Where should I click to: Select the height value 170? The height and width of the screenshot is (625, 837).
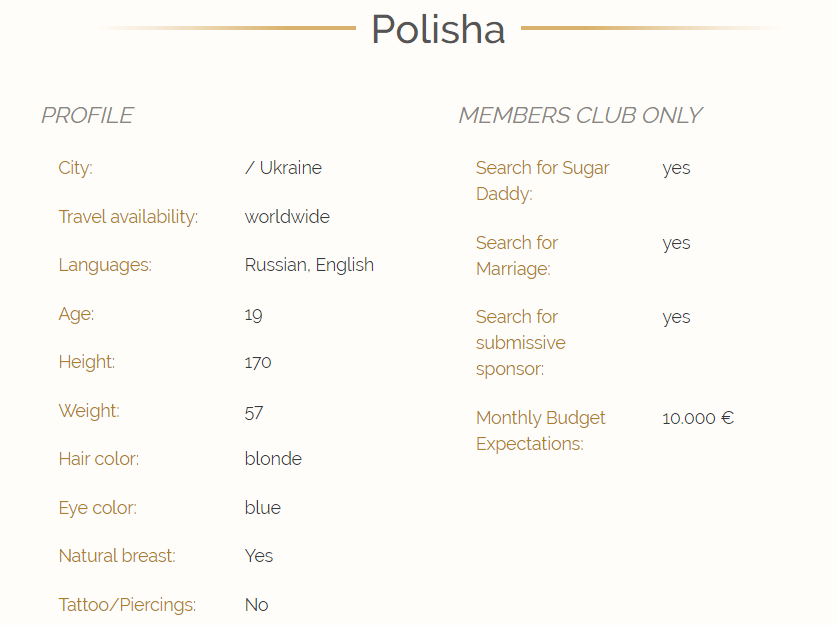pyautogui.click(x=258, y=362)
